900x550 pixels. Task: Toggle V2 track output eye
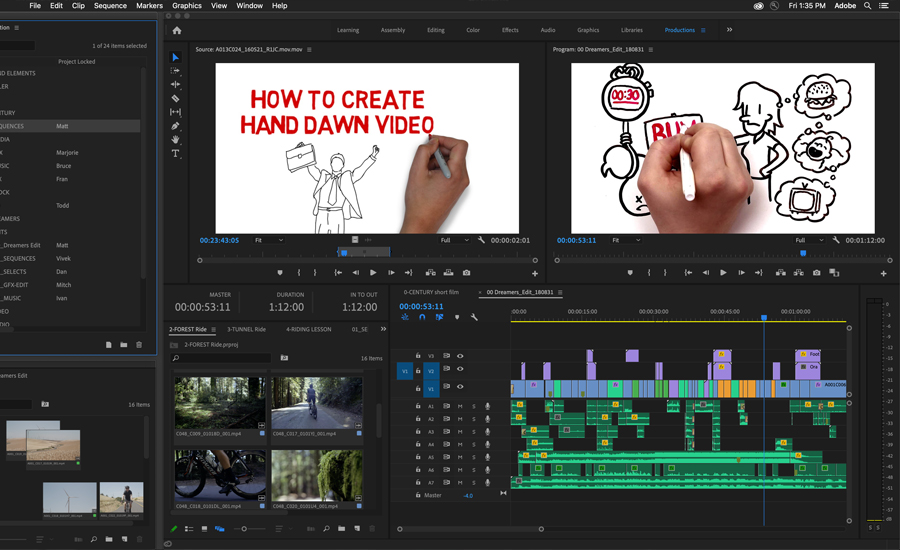coord(460,369)
